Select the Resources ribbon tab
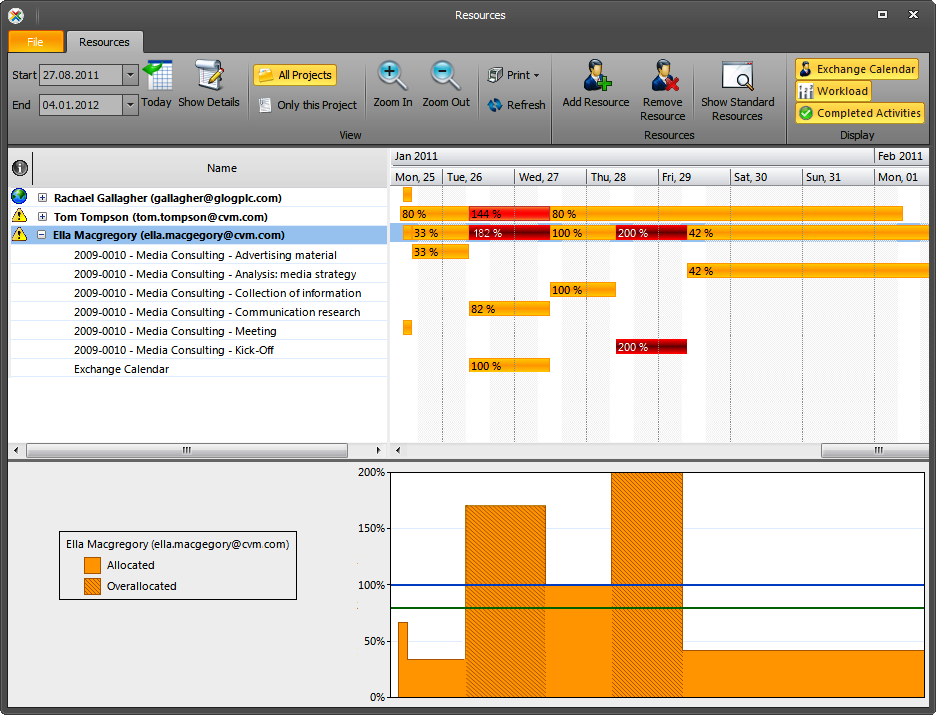The width and height of the screenshot is (936, 715). coord(104,42)
